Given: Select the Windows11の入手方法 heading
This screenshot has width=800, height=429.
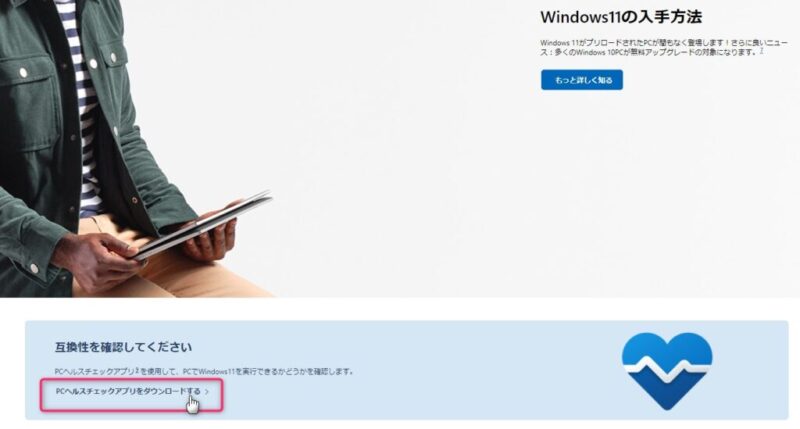Looking at the screenshot, I should point(621,17).
